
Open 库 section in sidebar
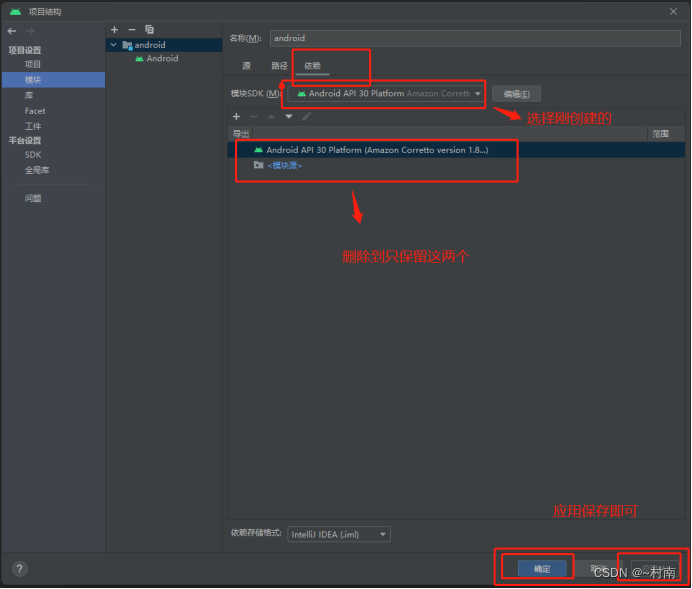pos(29,95)
